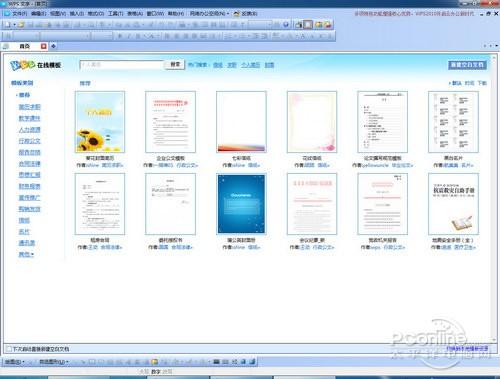The height and width of the screenshot is (379, 500).
Task: Tick the next-startup blank document checkbox
Action: [9, 349]
